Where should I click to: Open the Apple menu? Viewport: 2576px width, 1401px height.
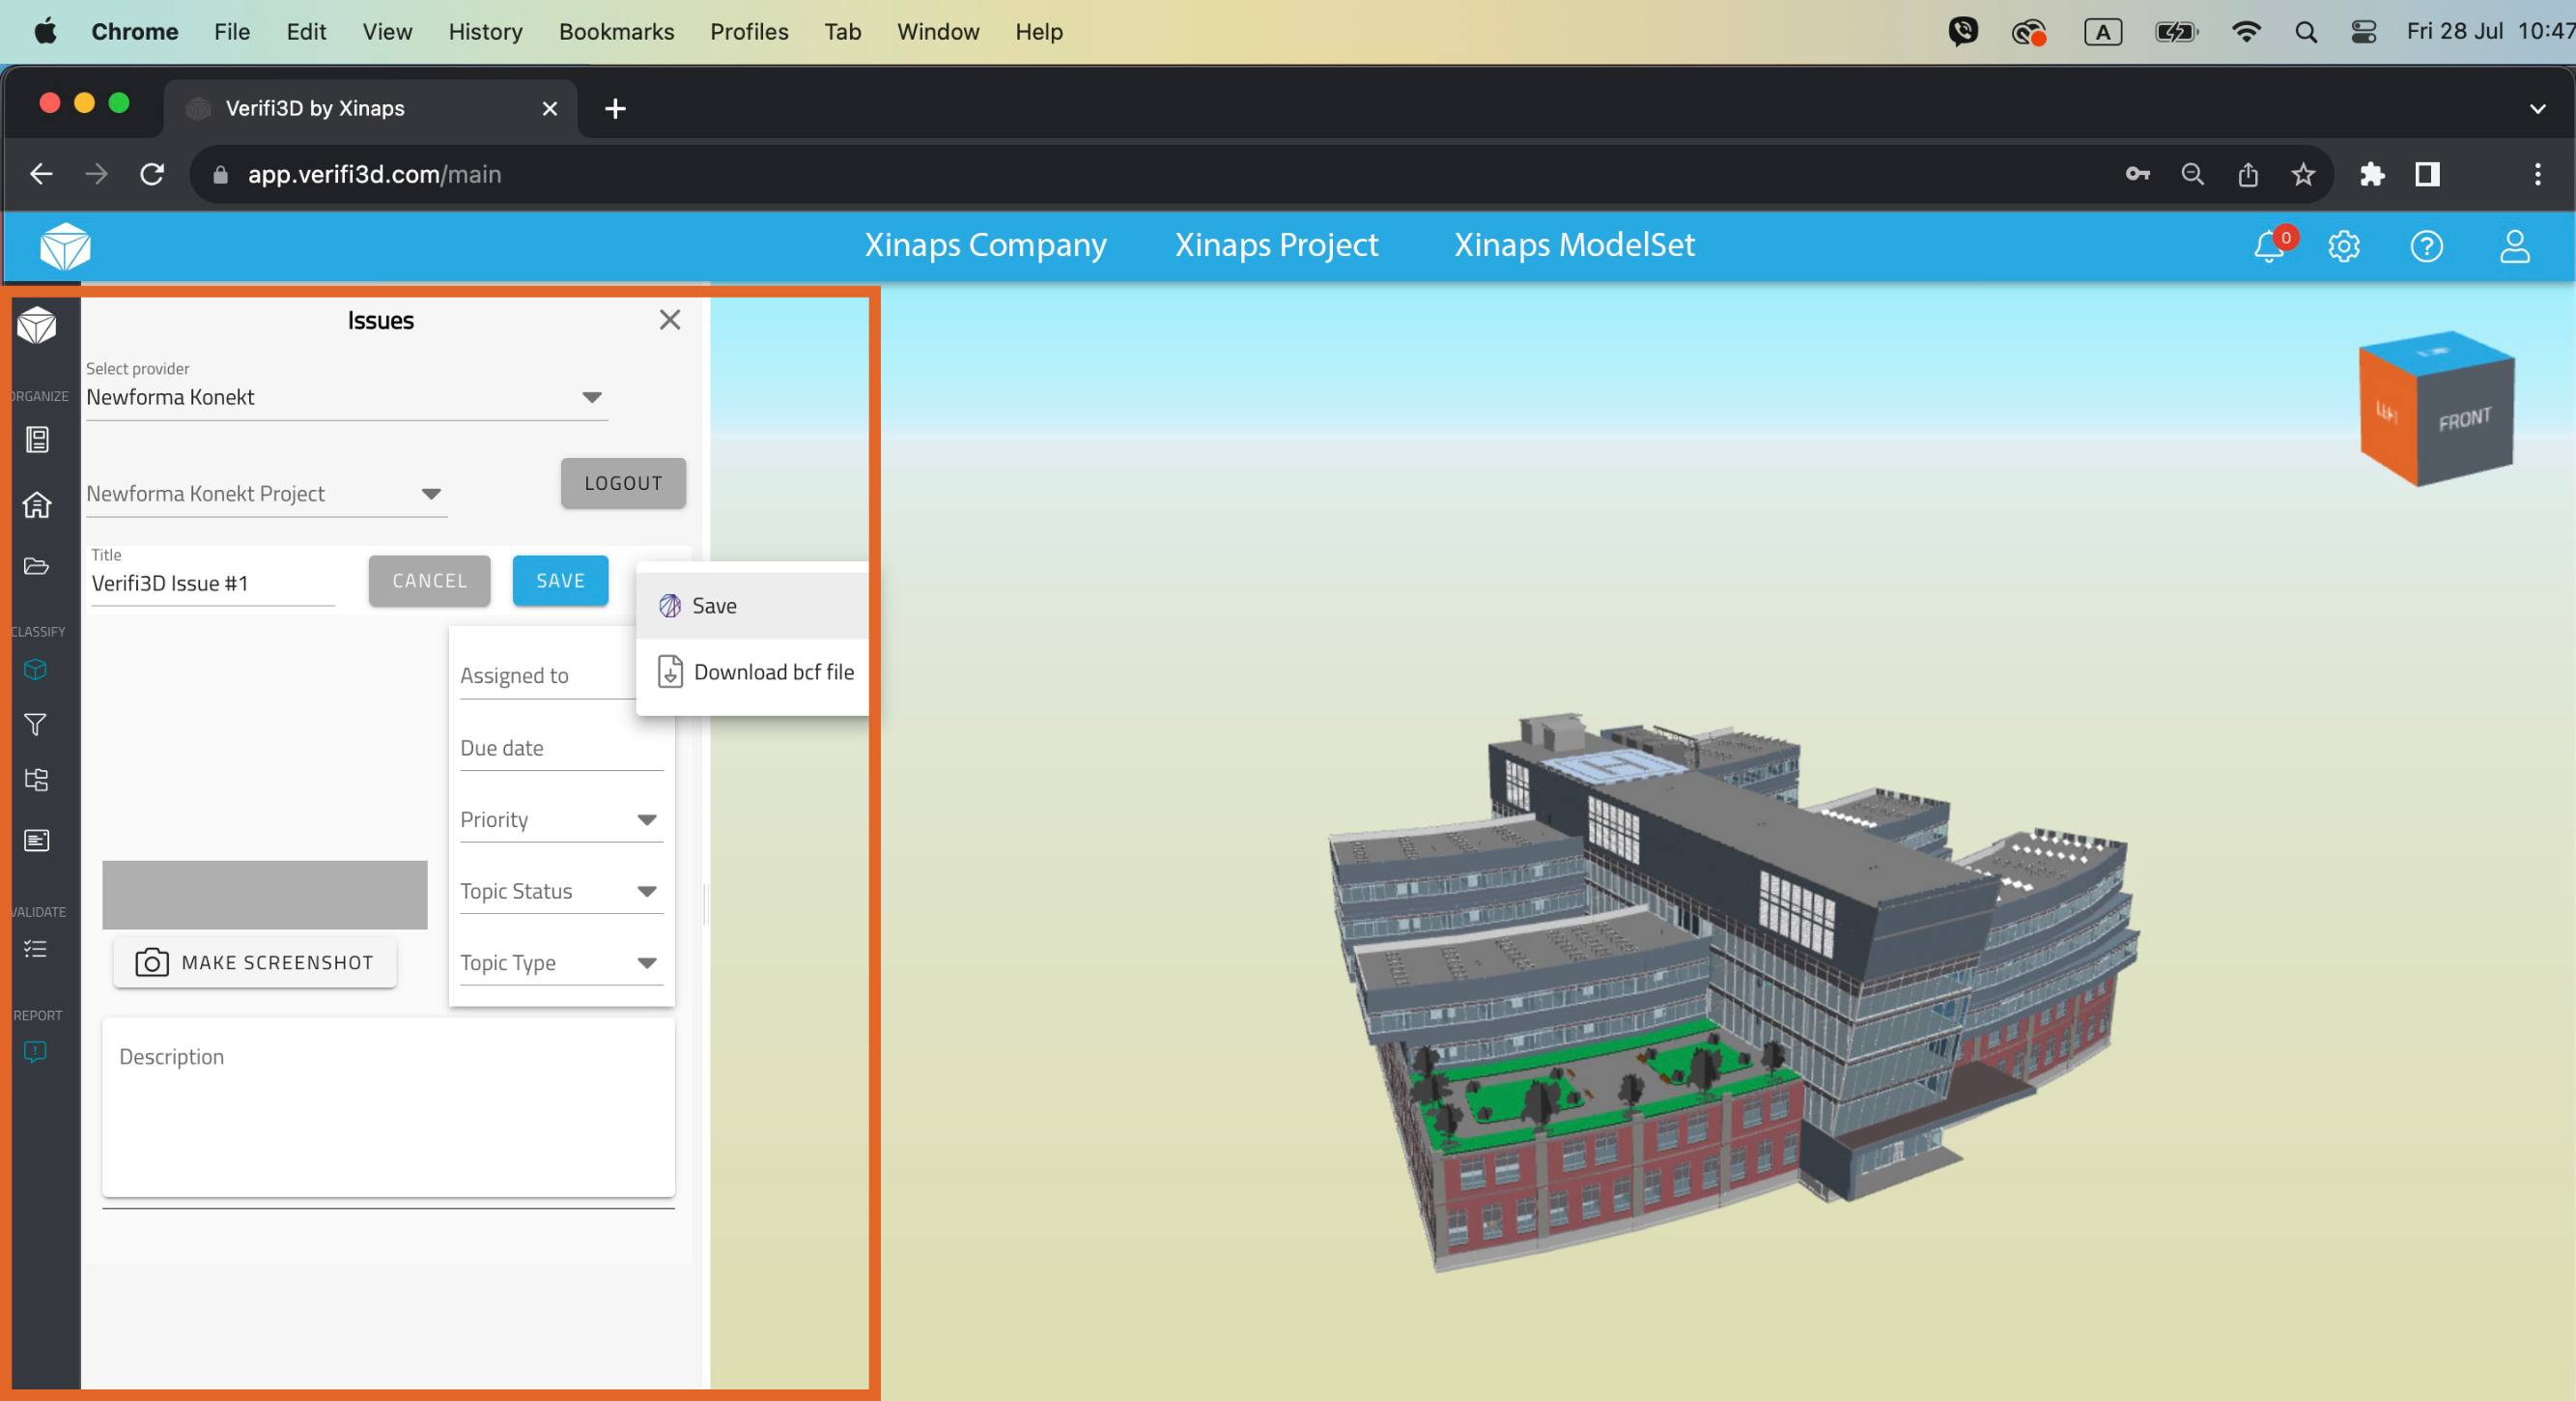tap(45, 32)
